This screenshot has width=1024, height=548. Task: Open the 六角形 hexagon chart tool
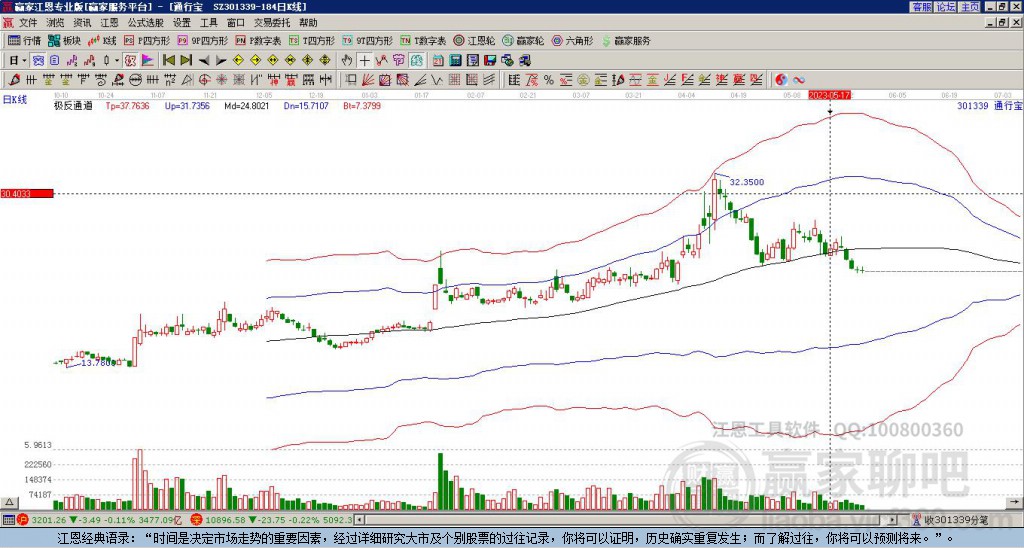573,40
